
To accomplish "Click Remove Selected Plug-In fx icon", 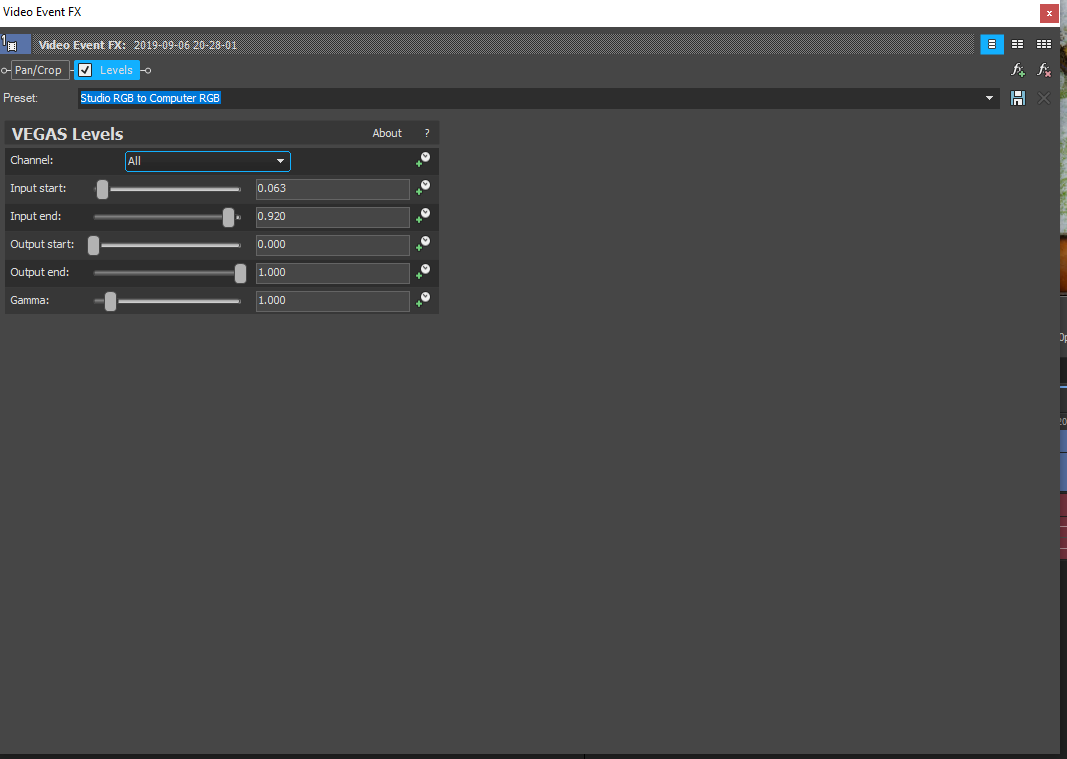I will (1043, 70).
